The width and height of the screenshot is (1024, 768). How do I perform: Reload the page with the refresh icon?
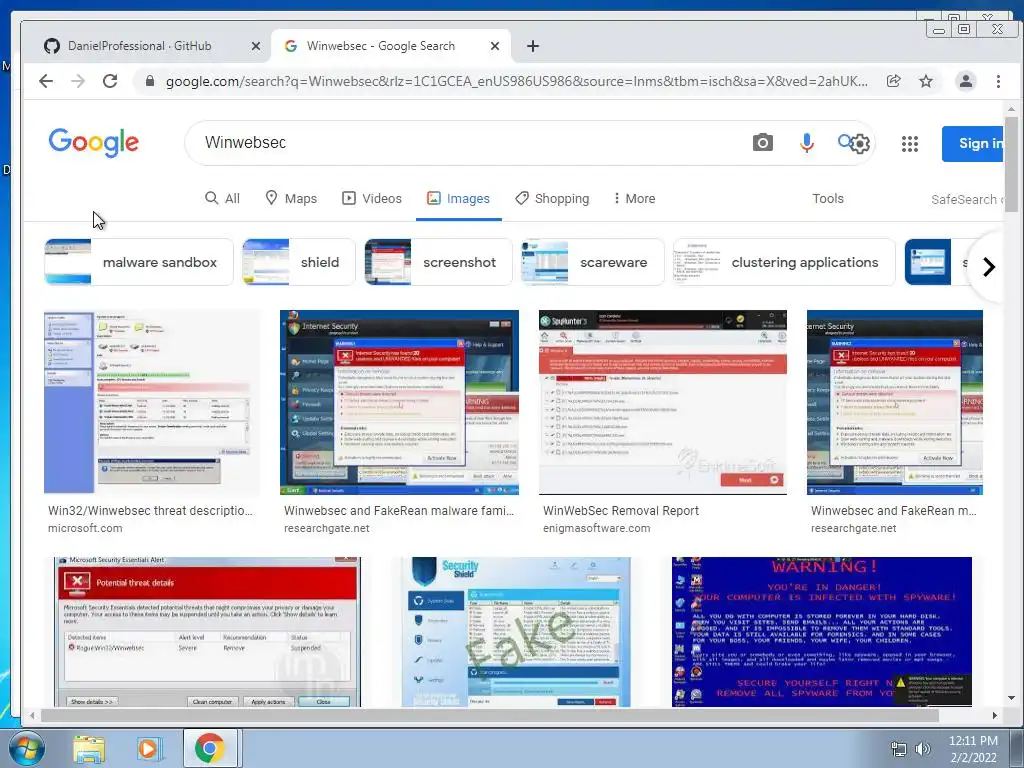click(x=110, y=81)
